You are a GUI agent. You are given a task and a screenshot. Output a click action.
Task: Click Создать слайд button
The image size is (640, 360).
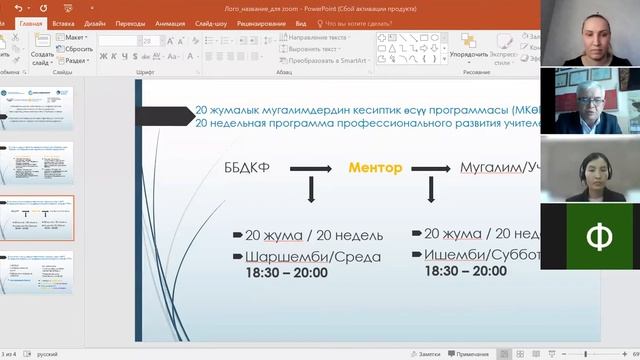(42, 50)
